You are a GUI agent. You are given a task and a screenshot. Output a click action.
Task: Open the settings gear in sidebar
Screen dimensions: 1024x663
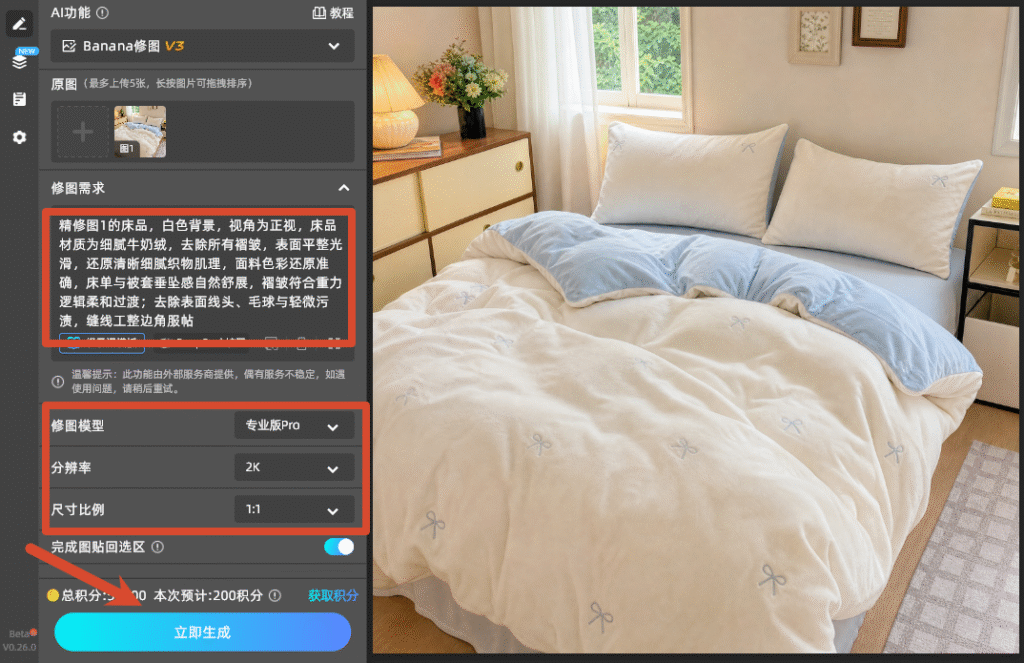[19, 137]
